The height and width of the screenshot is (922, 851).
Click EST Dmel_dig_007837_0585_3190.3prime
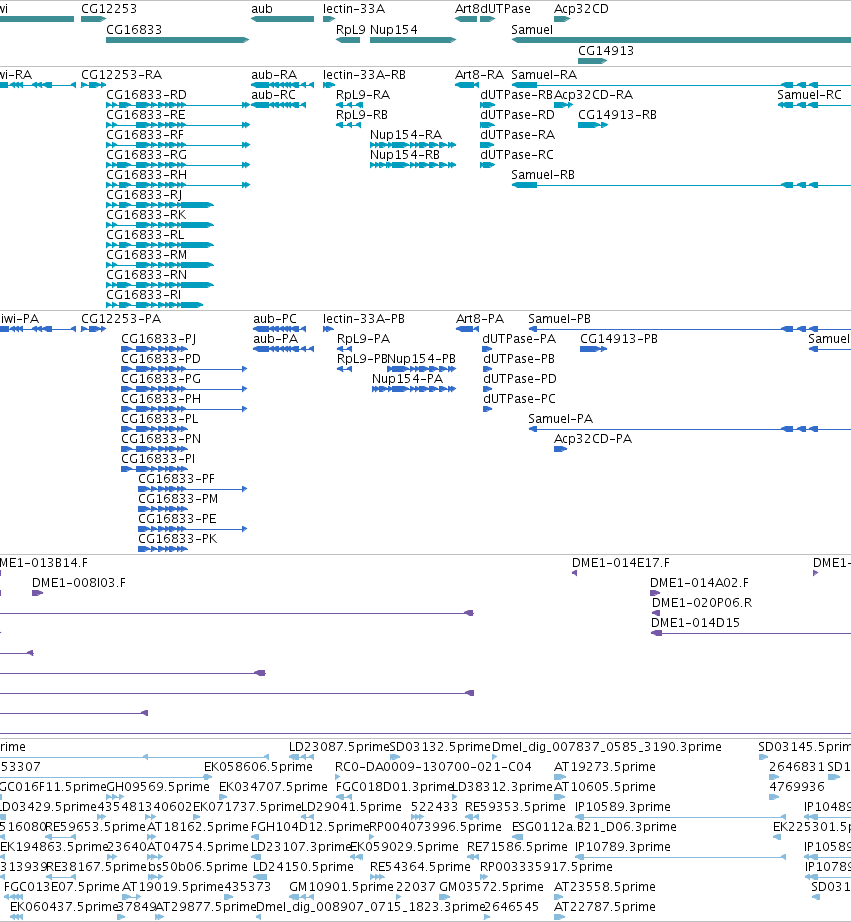[606, 747]
